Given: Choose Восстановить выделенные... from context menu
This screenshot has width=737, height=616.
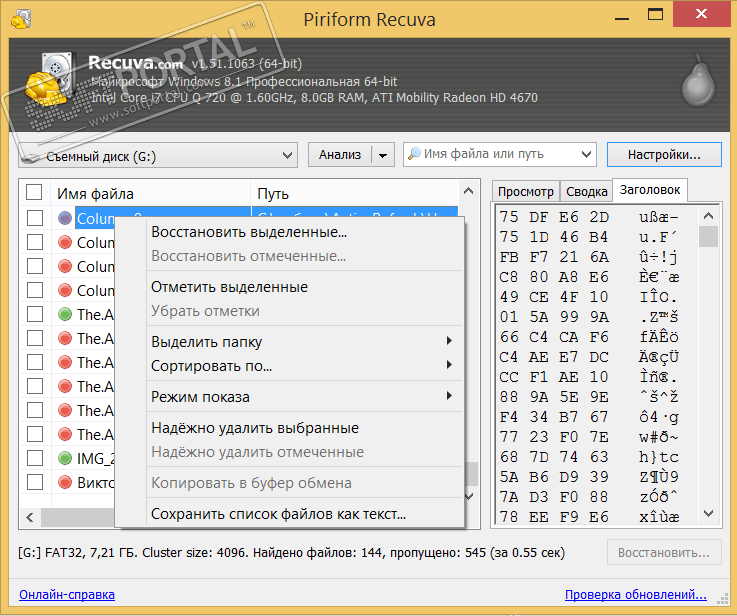Looking at the screenshot, I should click(305, 232).
